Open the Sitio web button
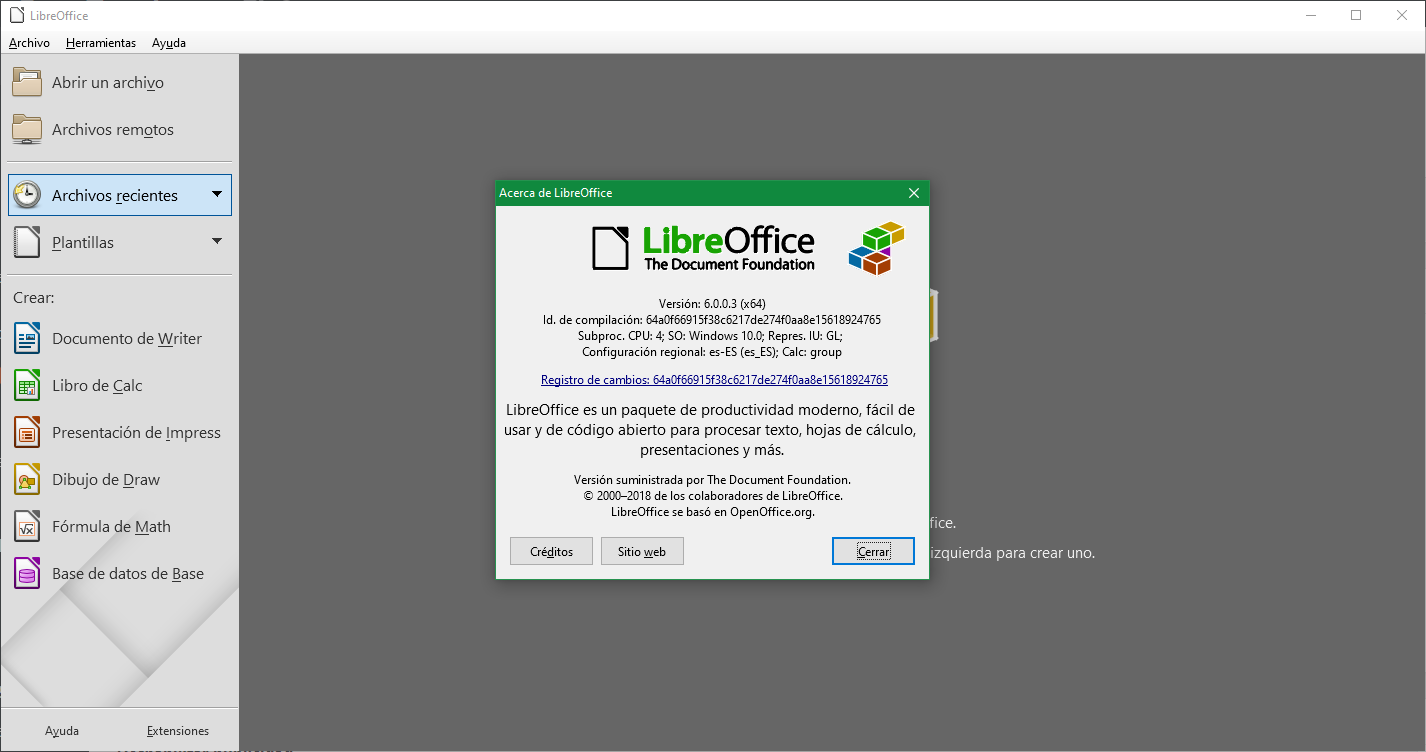Image resolution: width=1426 pixels, height=752 pixels. coord(642,551)
